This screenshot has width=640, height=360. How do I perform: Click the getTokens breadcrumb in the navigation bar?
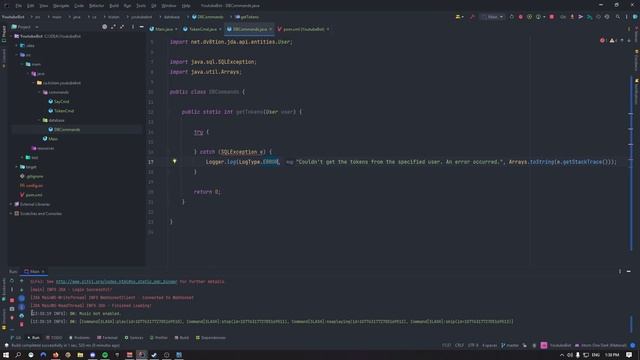tap(247, 17)
